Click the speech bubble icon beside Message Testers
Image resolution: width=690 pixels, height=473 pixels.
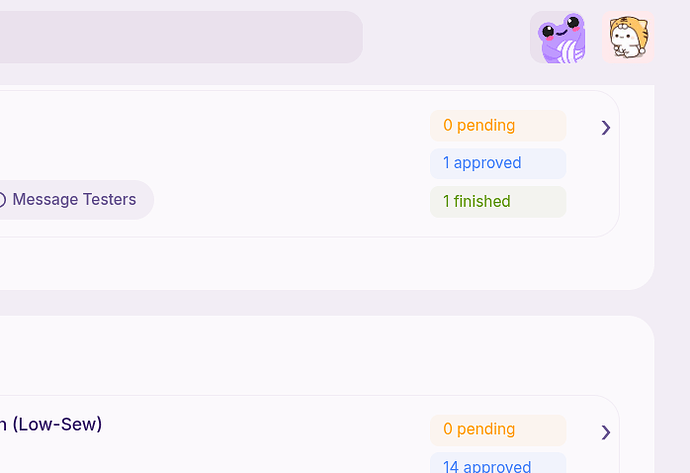[2, 200]
